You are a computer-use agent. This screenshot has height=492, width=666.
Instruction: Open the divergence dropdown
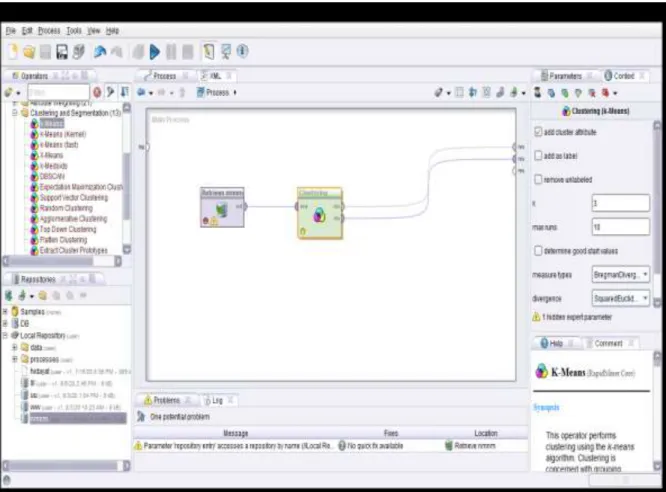click(x=621, y=298)
